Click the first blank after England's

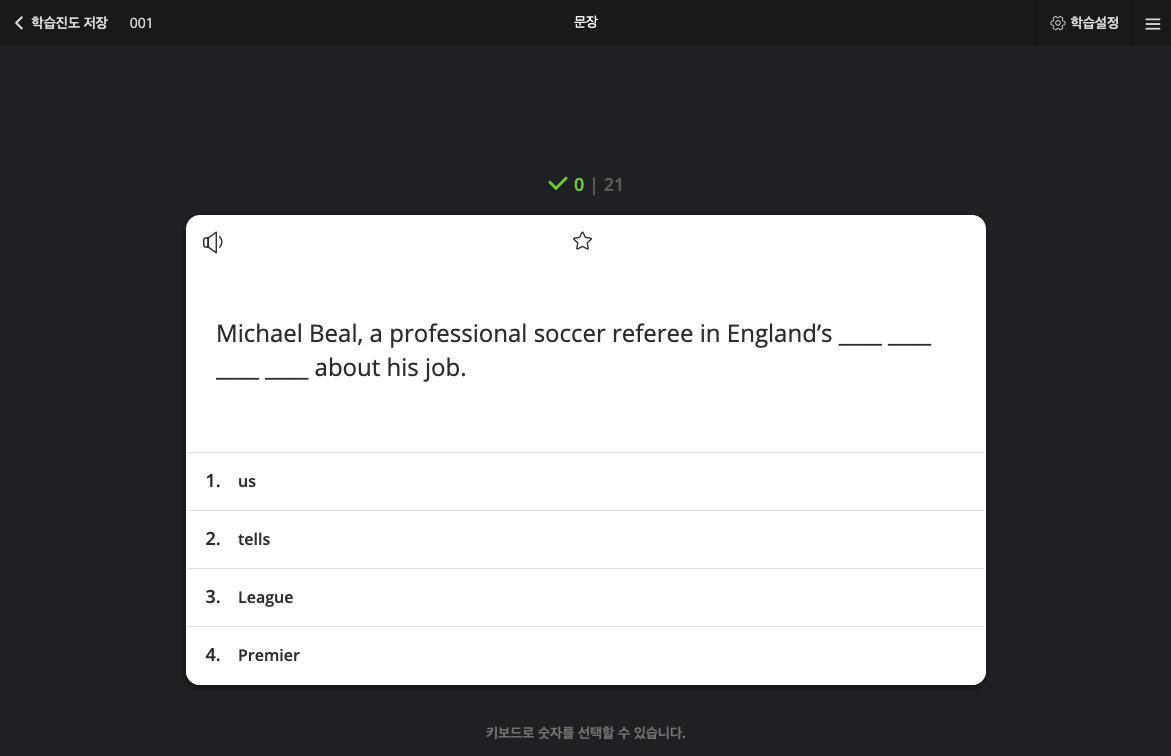[x=860, y=342]
